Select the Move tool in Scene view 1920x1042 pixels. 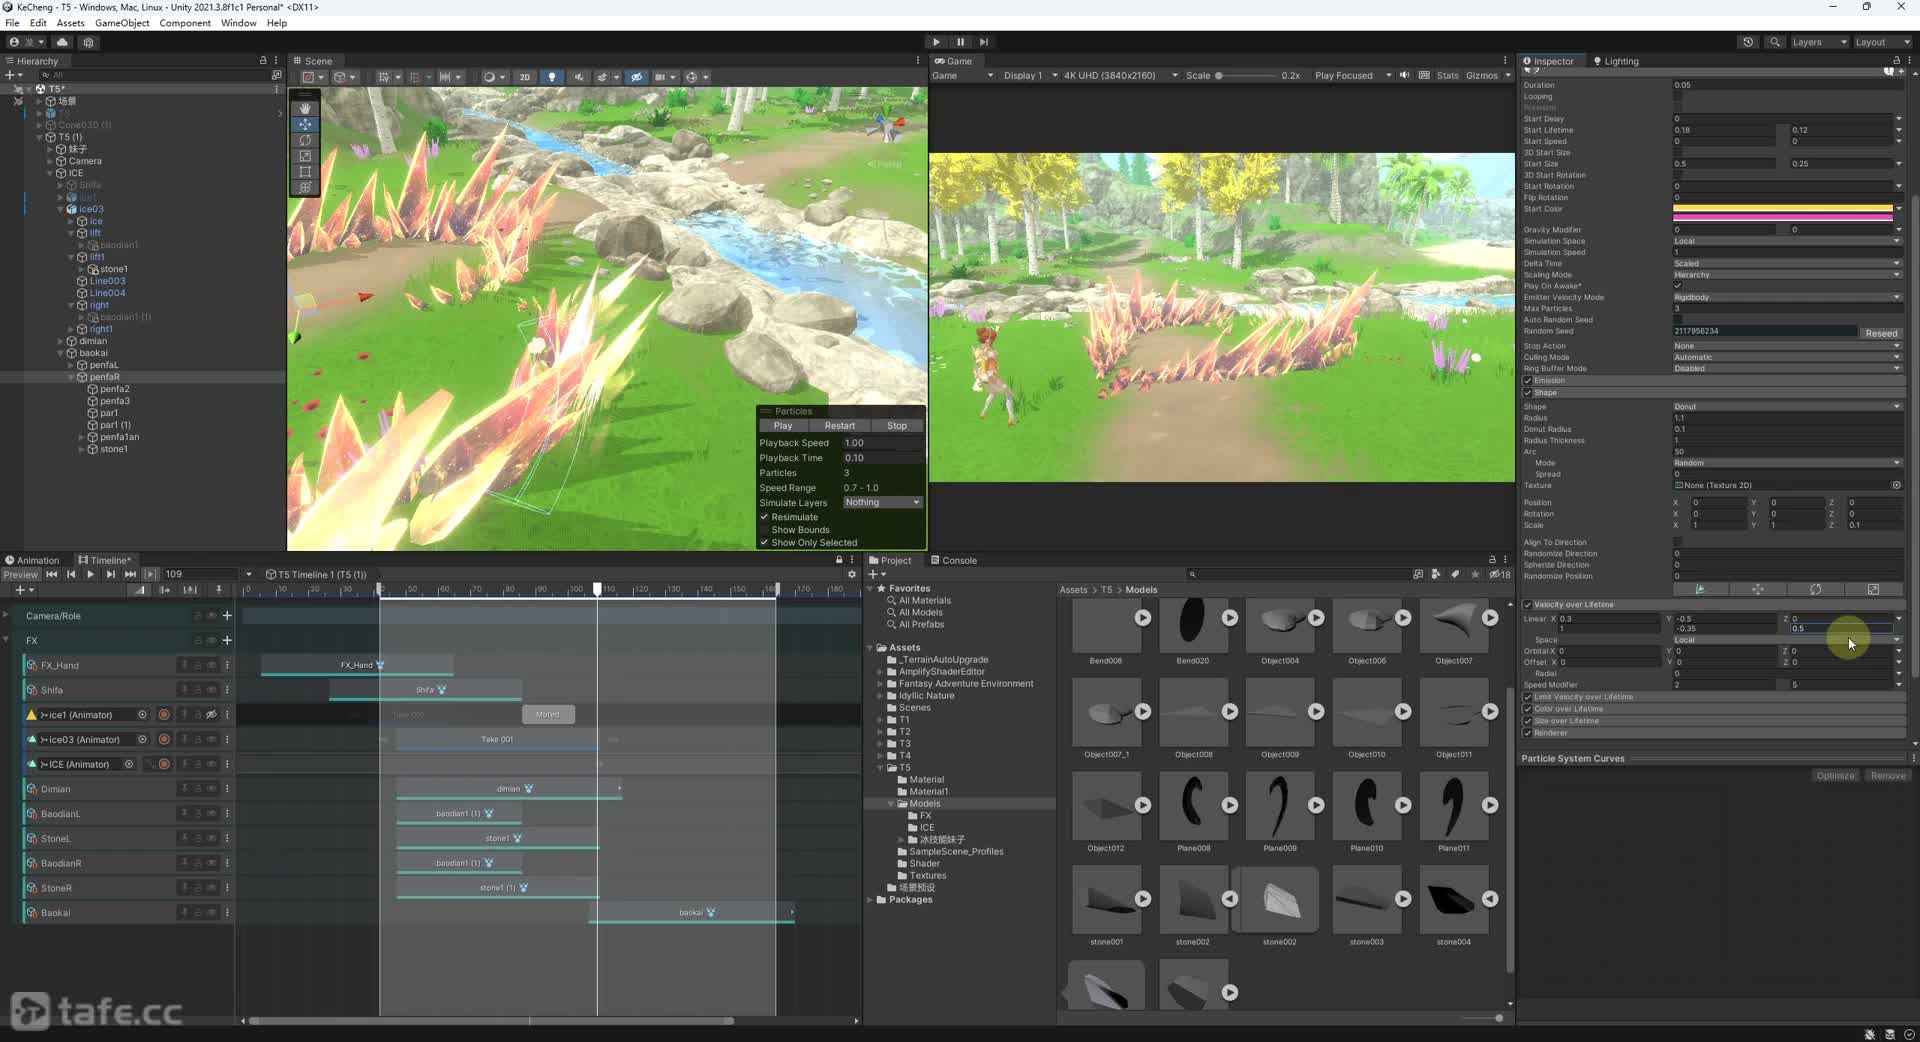[x=305, y=124]
